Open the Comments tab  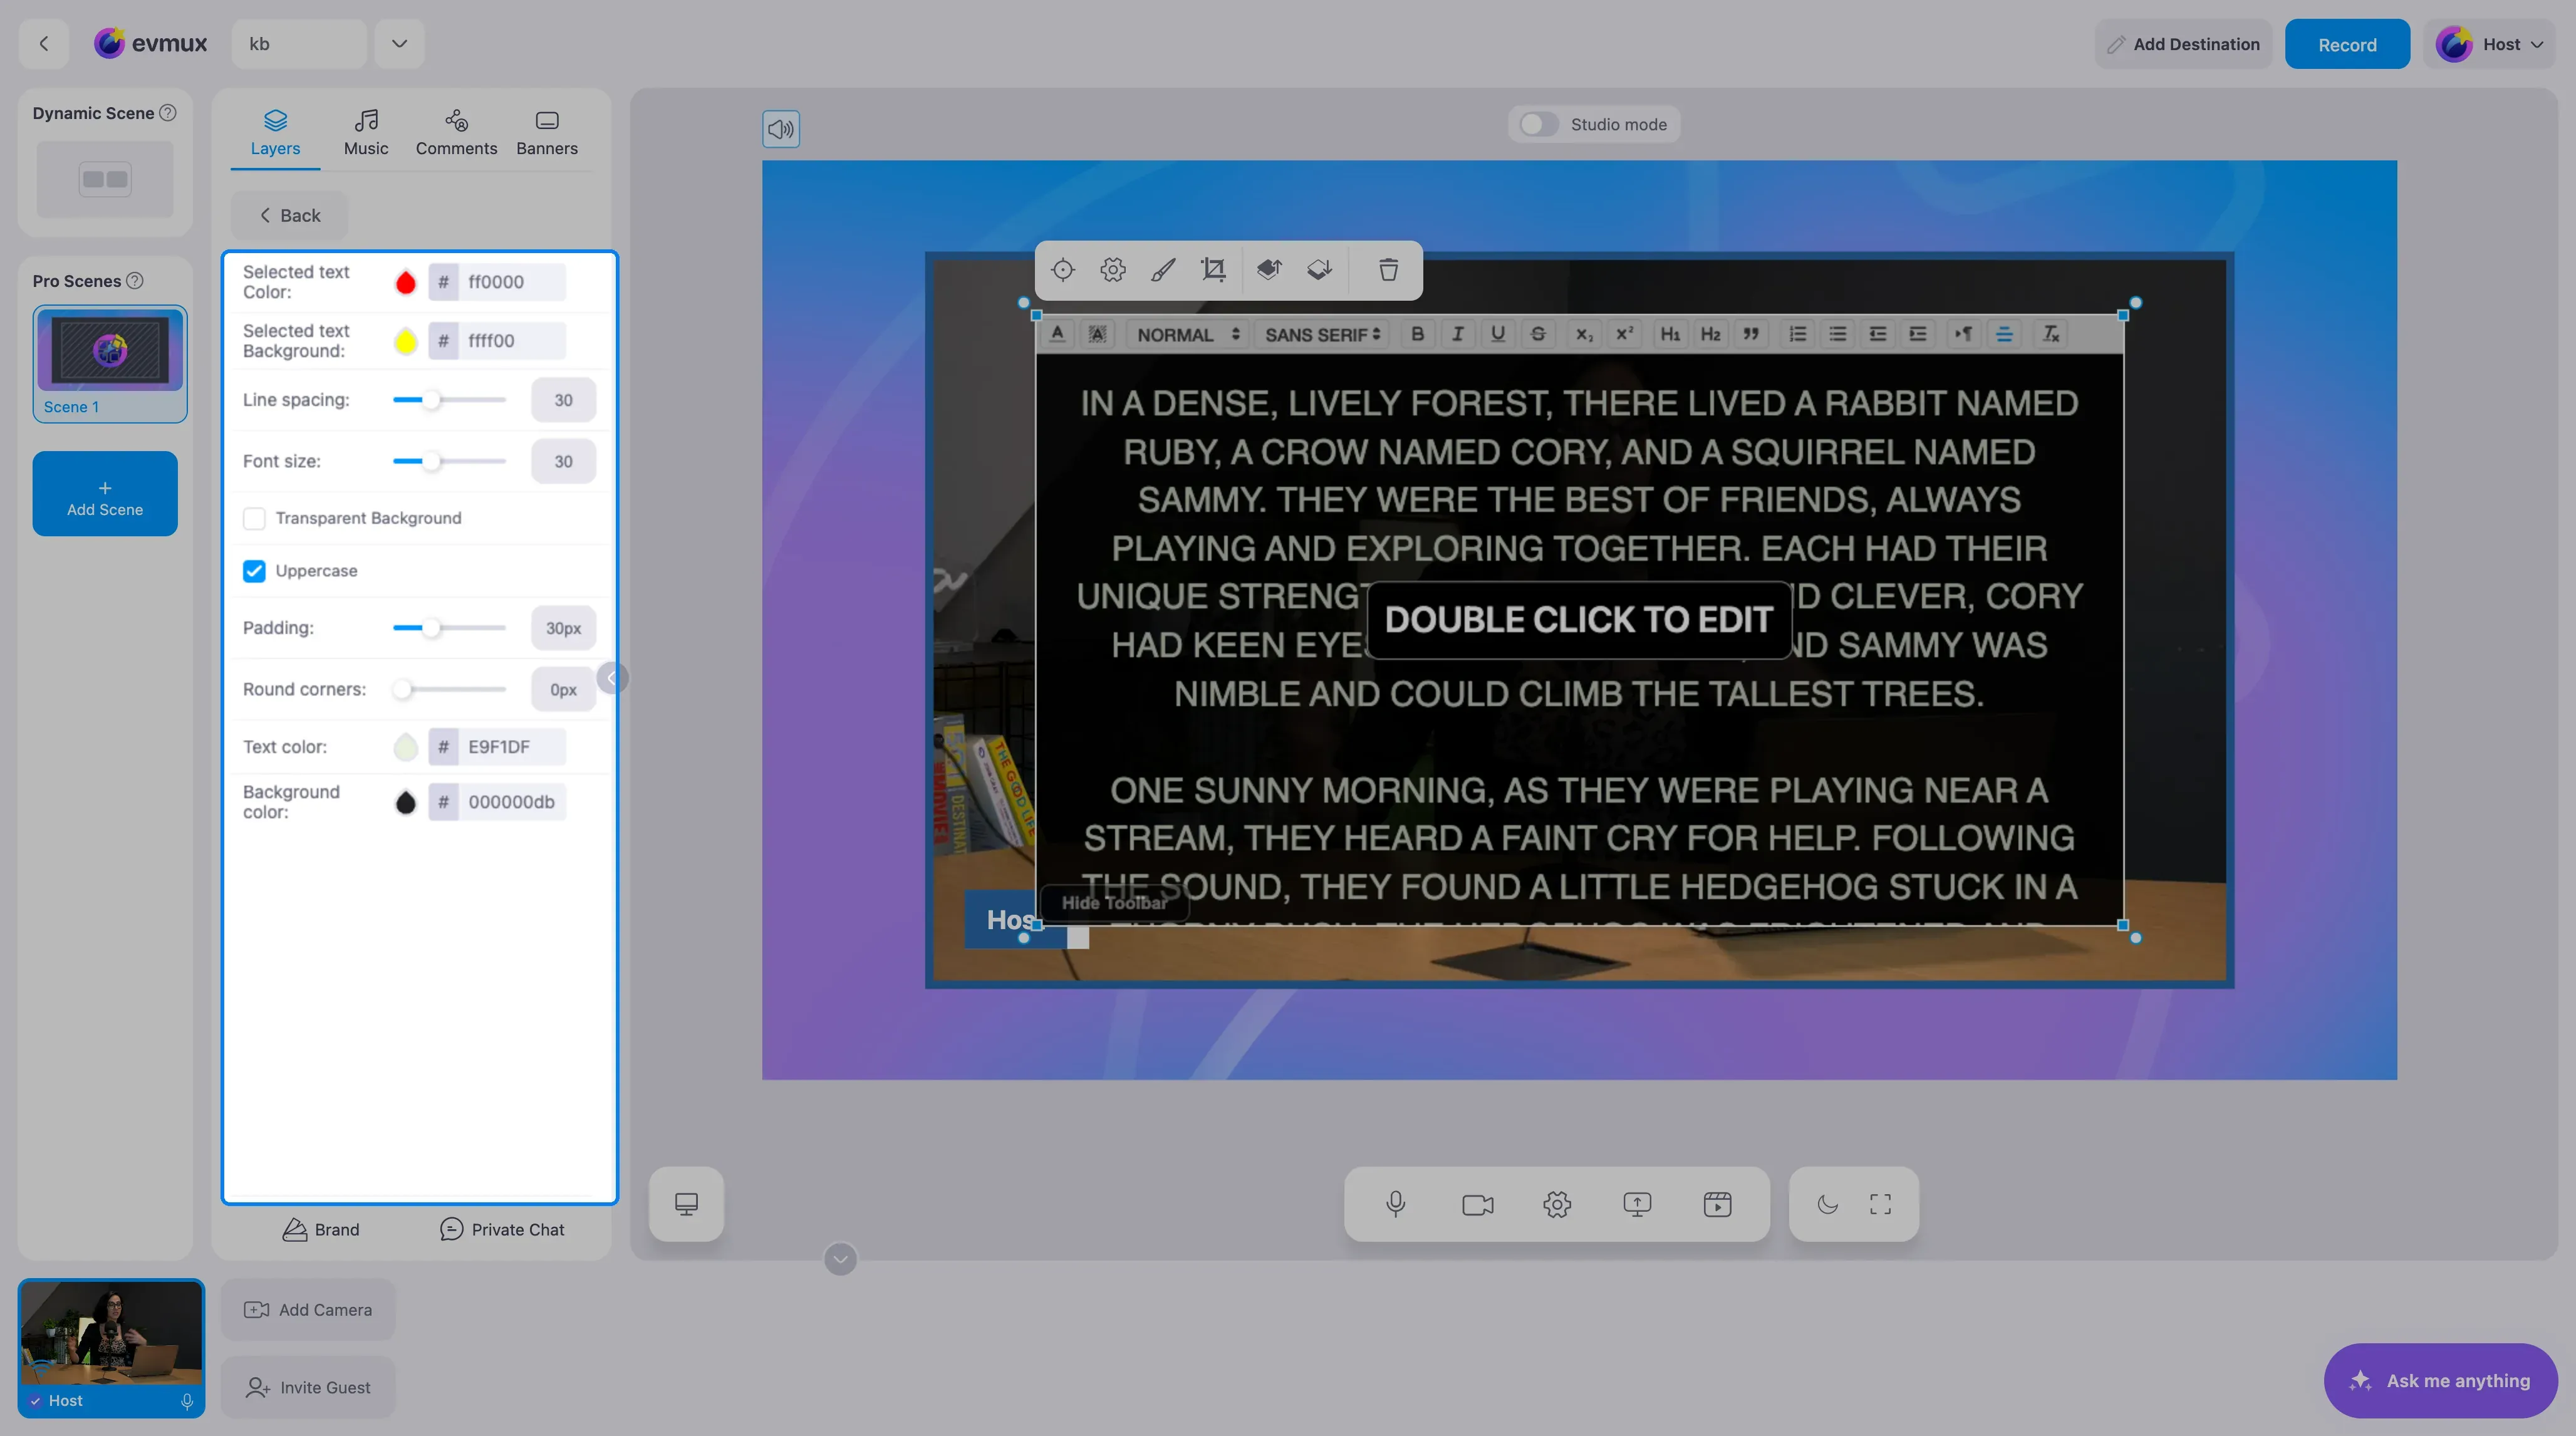click(x=456, y=133)
